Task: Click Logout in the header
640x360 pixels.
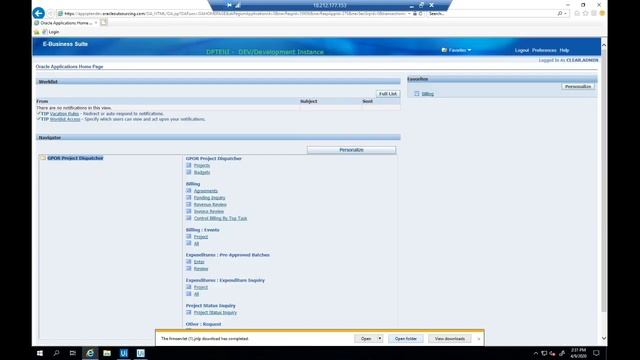Action: 522,50
